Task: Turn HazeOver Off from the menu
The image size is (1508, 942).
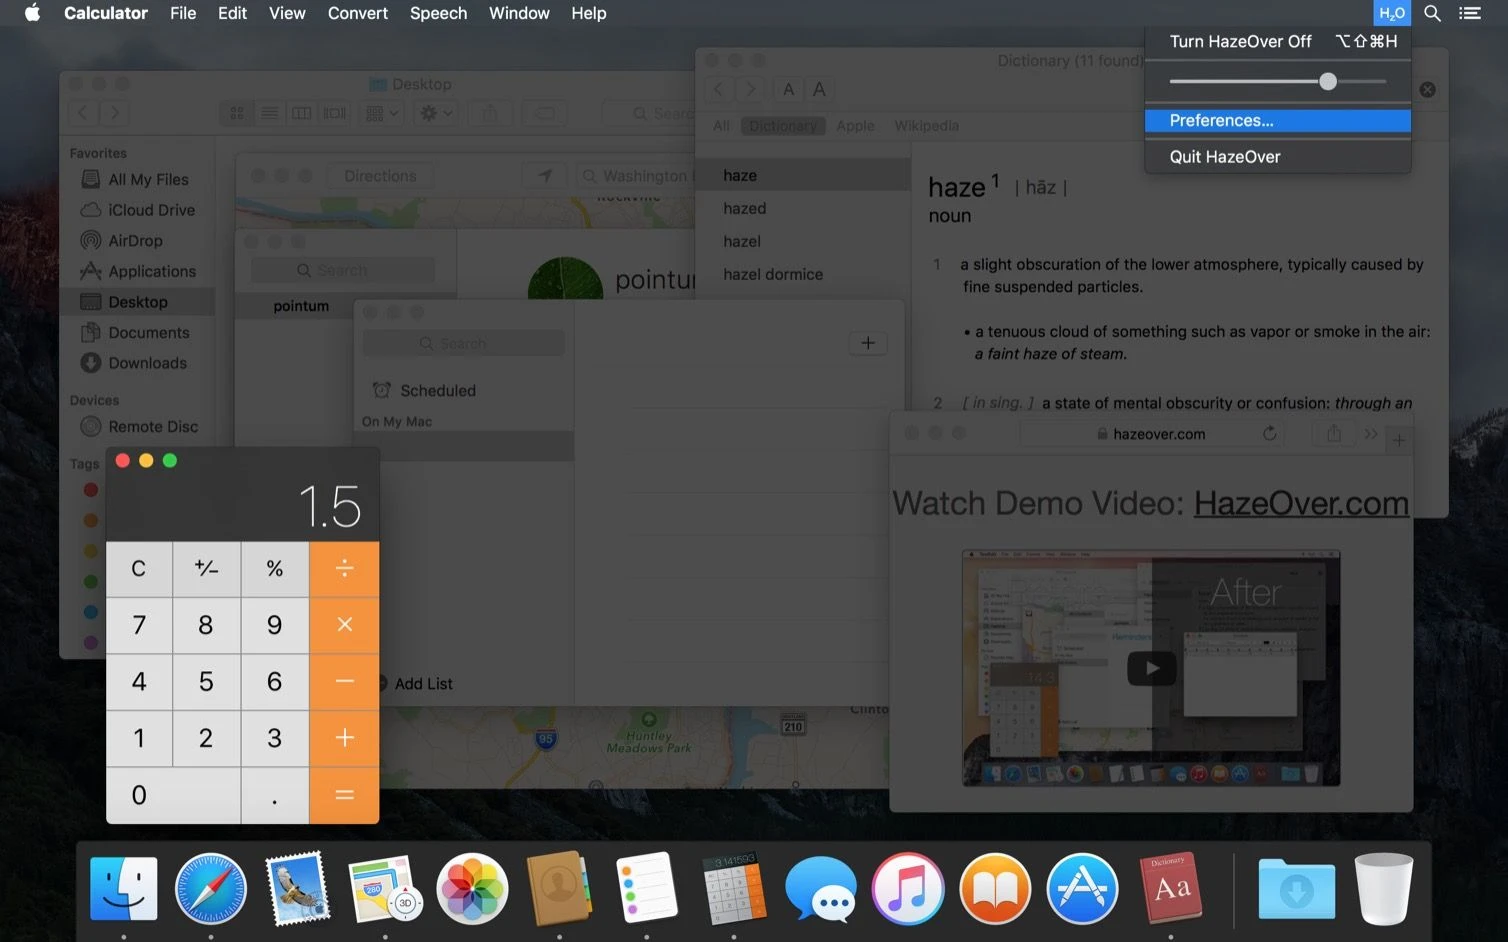Action: point(1240,41)
